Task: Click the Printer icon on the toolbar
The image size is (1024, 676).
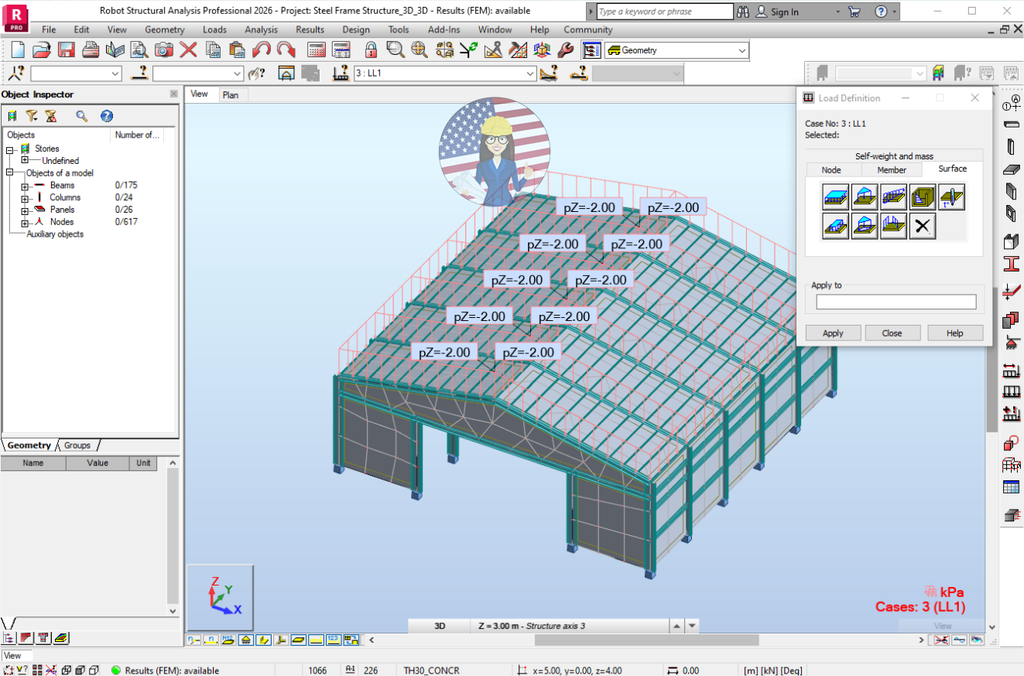Action: coord(92,50)
